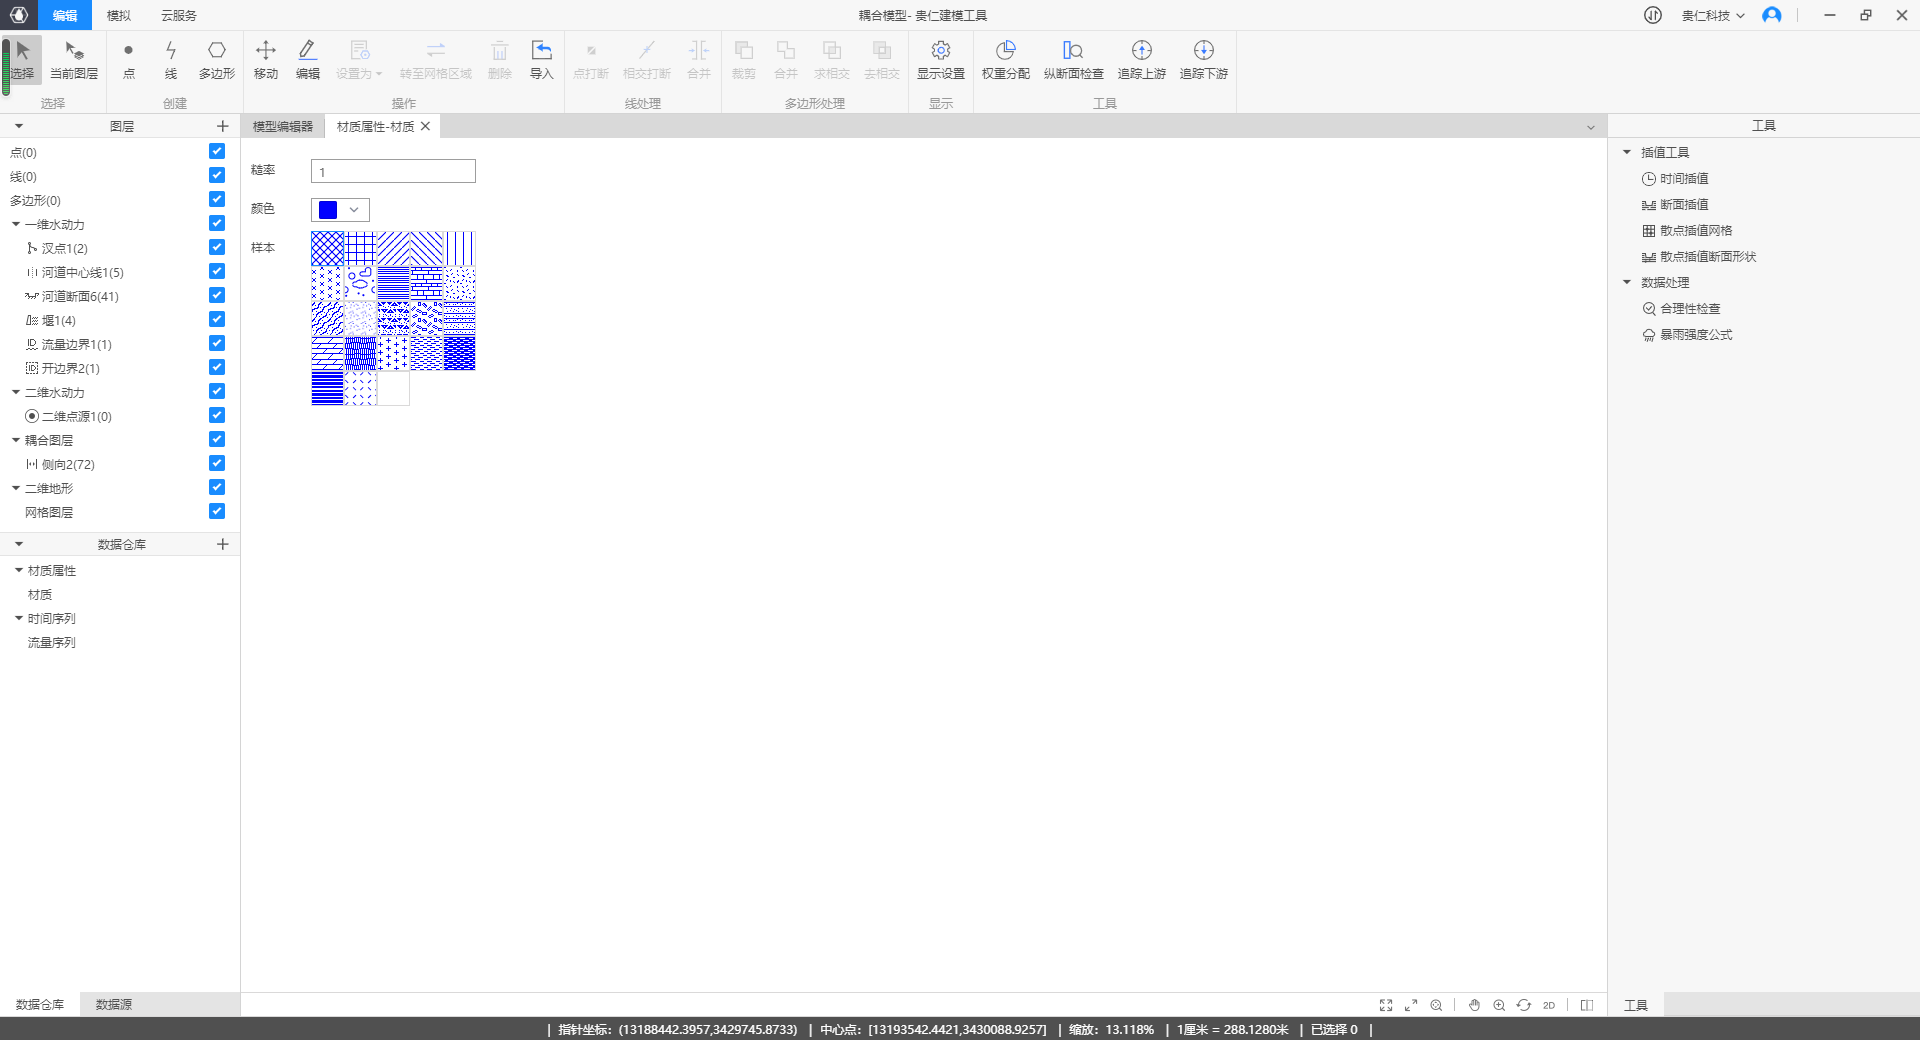Close the 材质属性-材质 tab

click(426, 126)
